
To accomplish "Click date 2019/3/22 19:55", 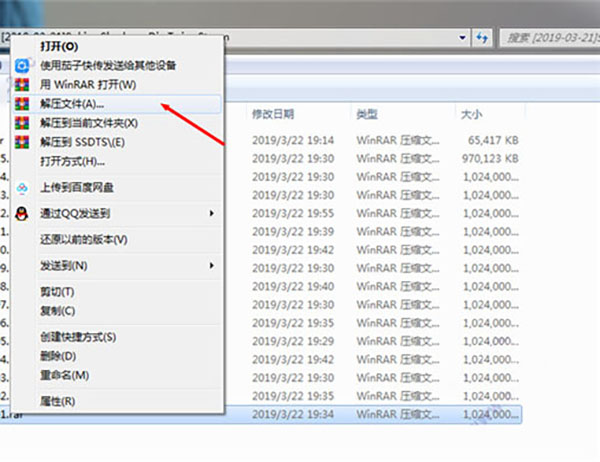I will pyautogui.click(x=293, y=213).
